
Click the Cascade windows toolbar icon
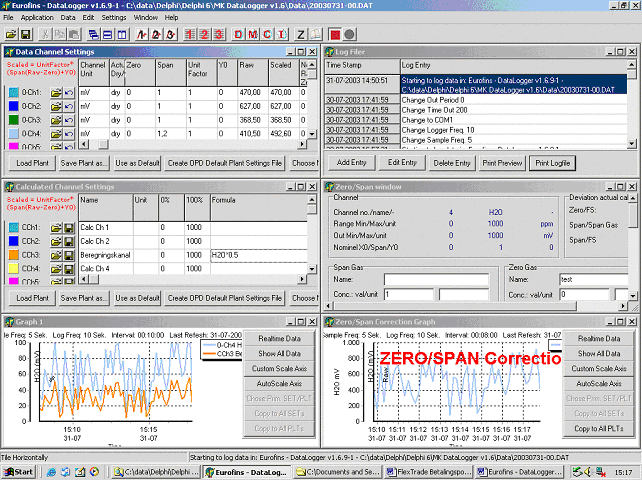(93, 34)
